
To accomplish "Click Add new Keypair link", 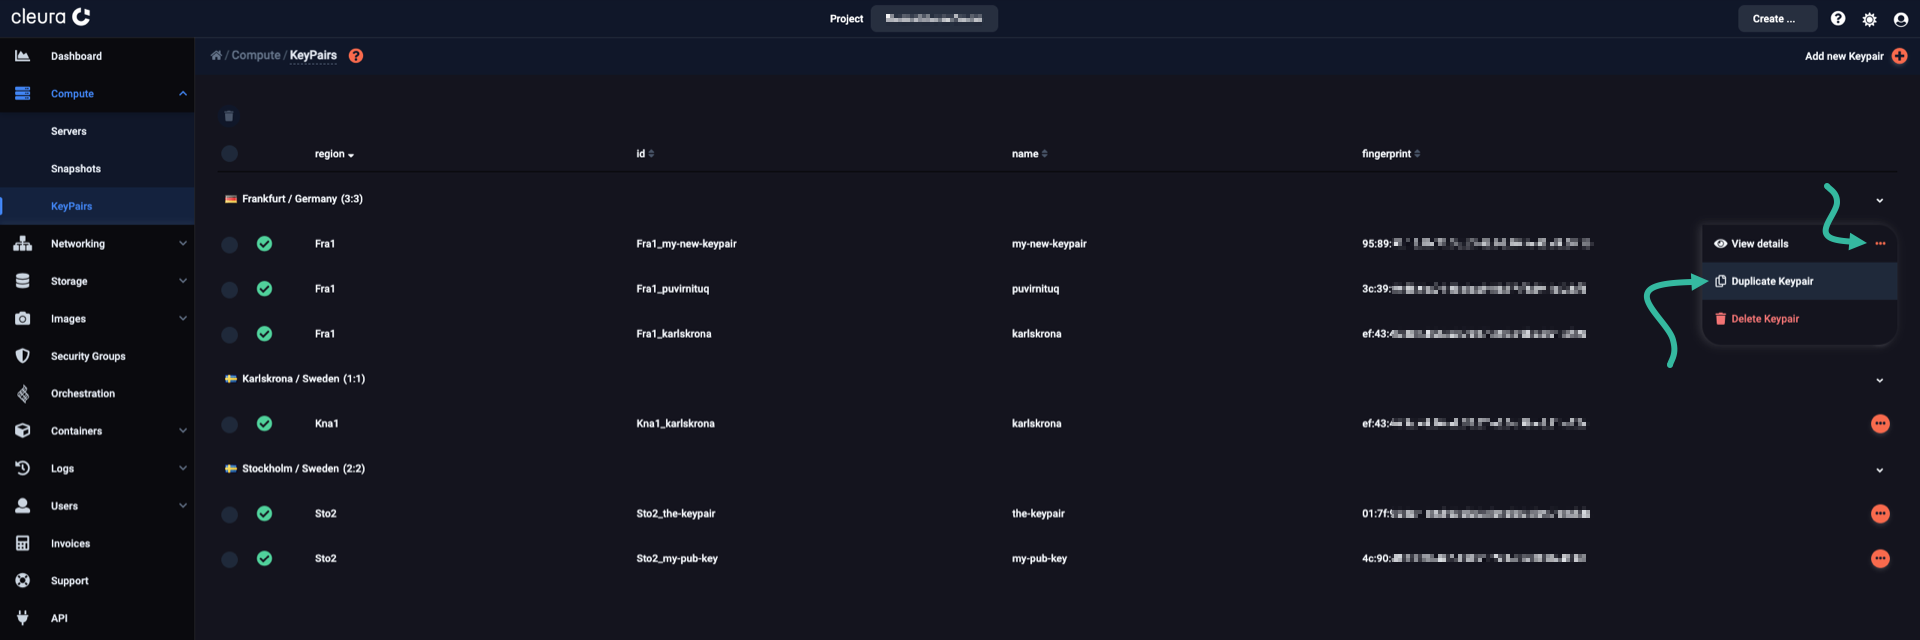I will coord(1844,56).
